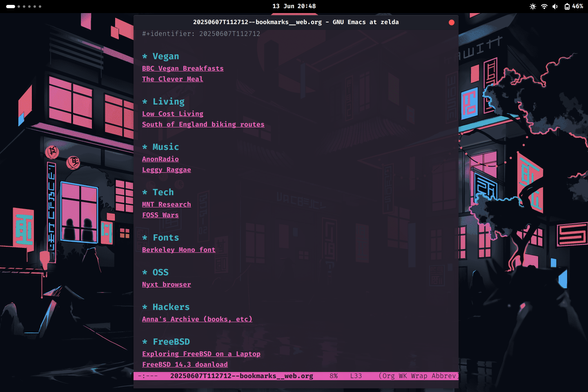588x392 pixels.
Task: Open the BBC Vegan Breakfasts link
Action: pos(183,68)
